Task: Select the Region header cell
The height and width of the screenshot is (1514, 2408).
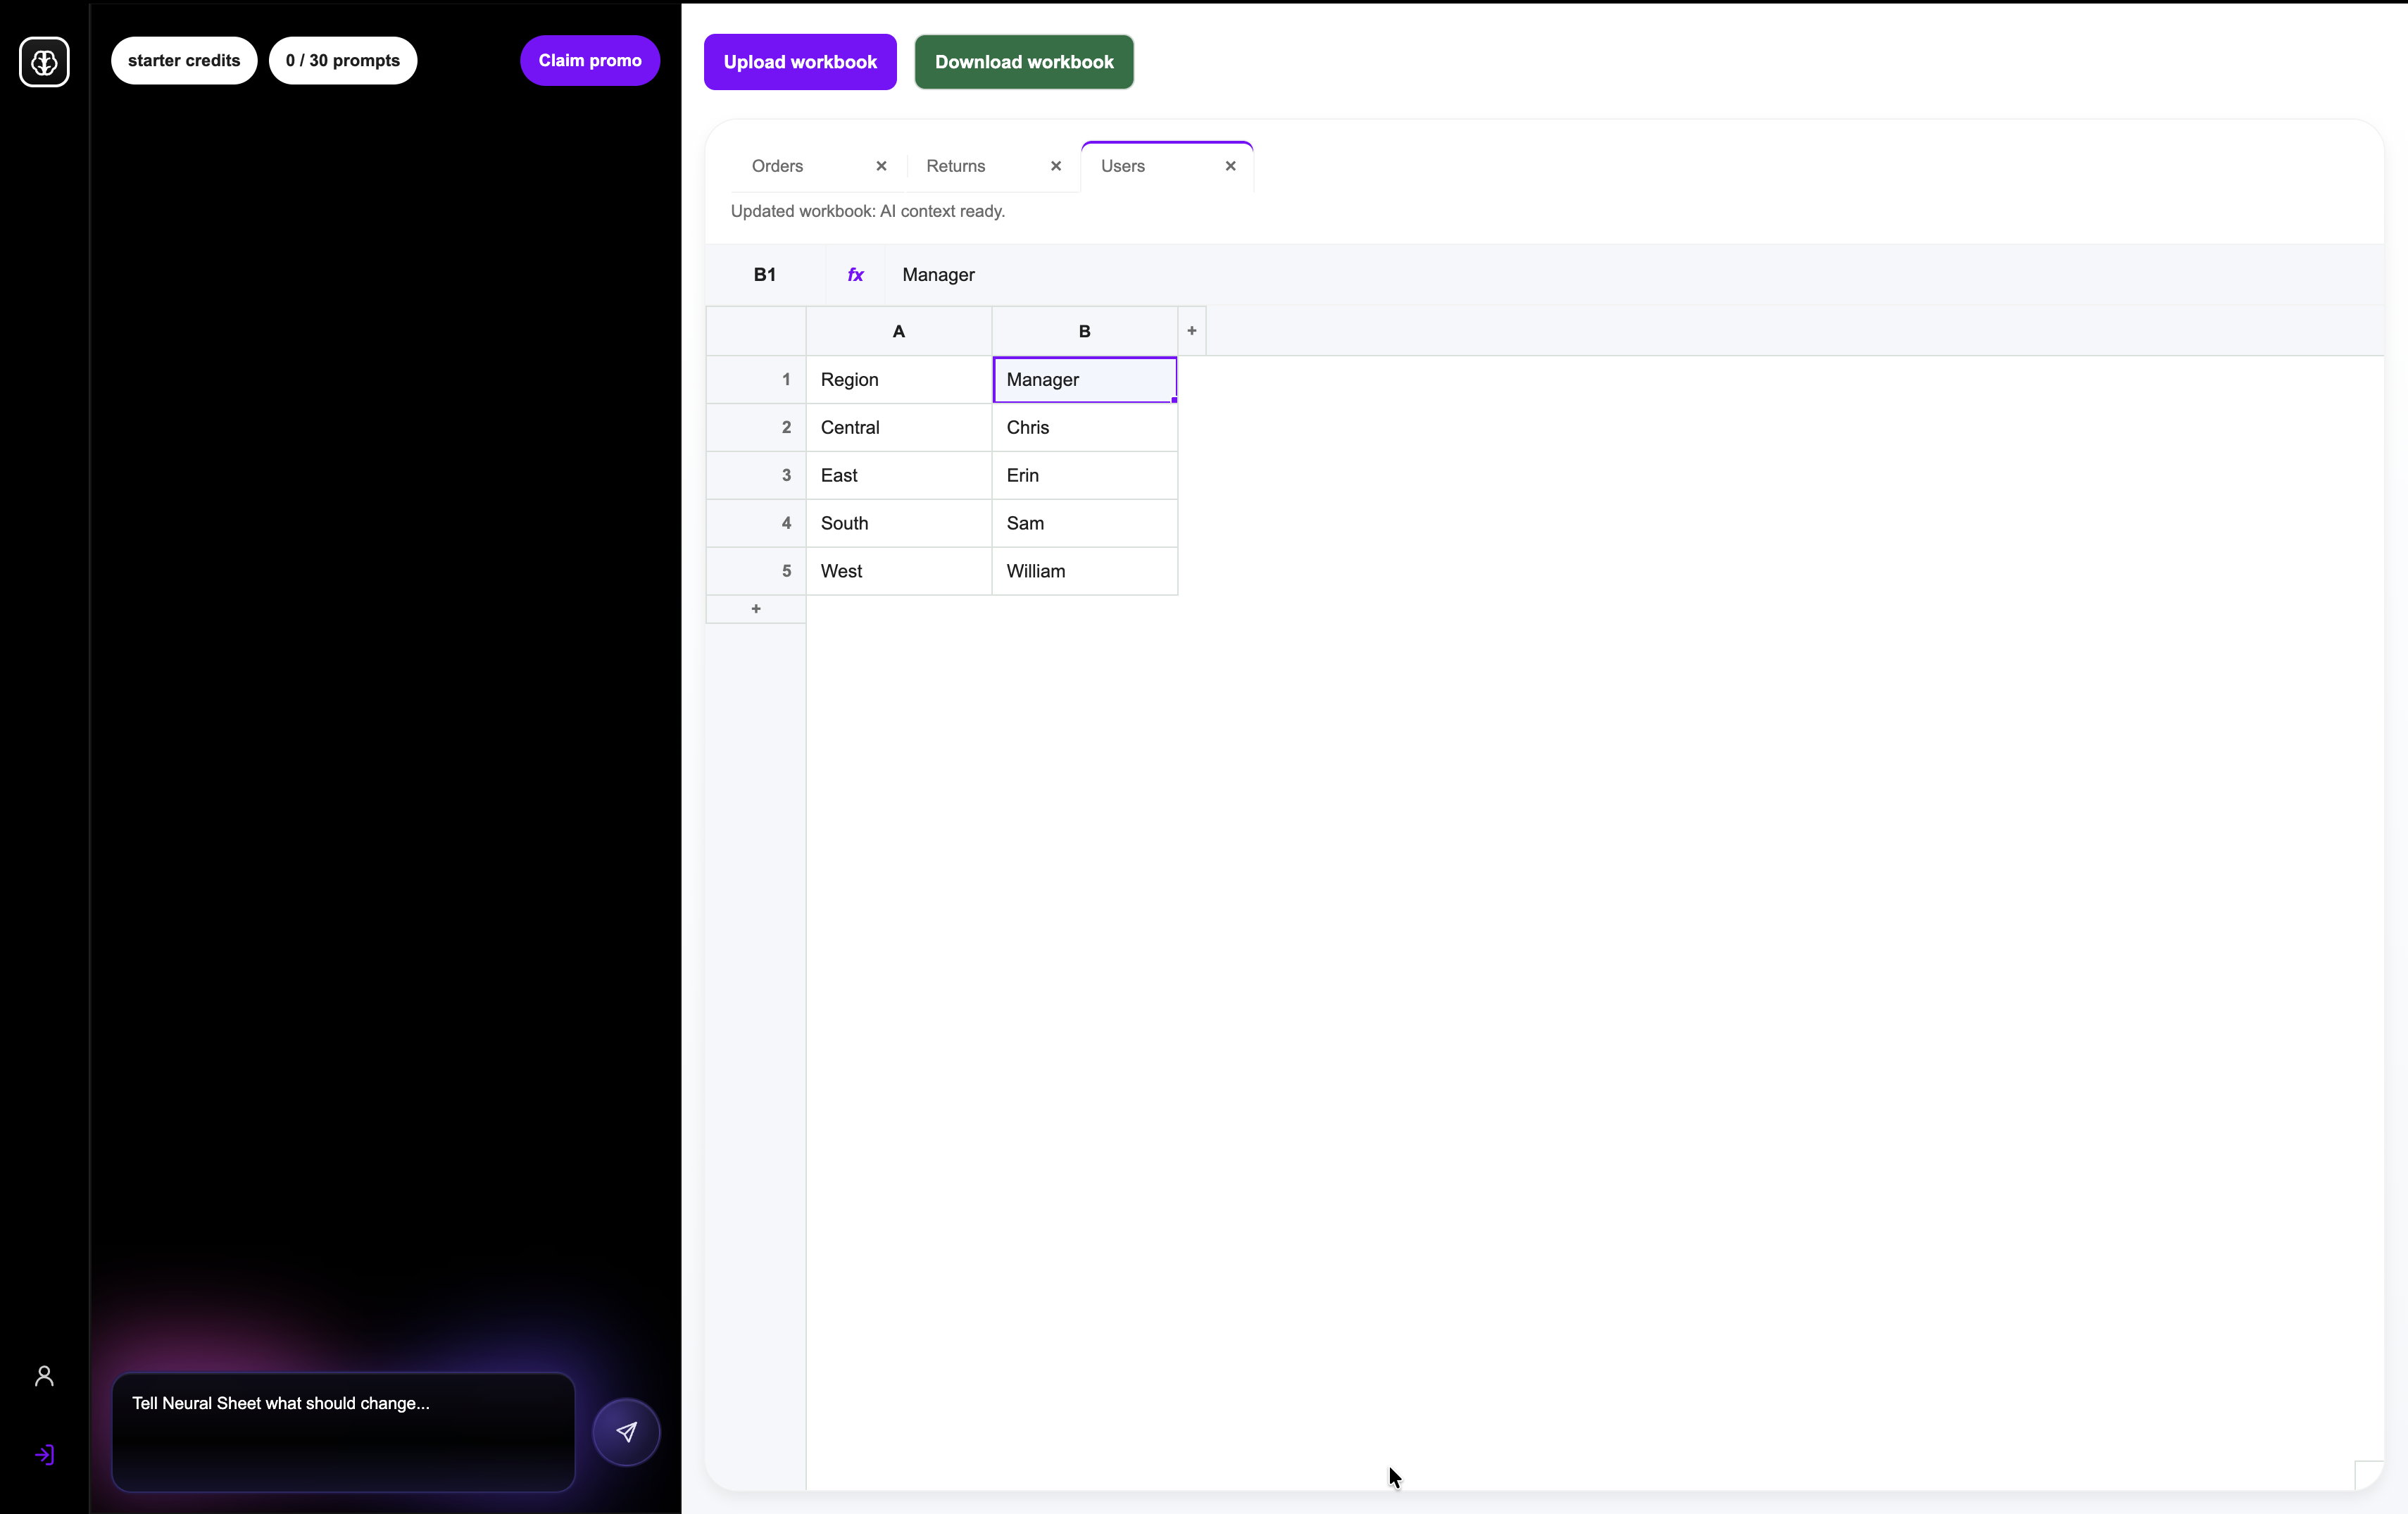Action: [899, 380]
